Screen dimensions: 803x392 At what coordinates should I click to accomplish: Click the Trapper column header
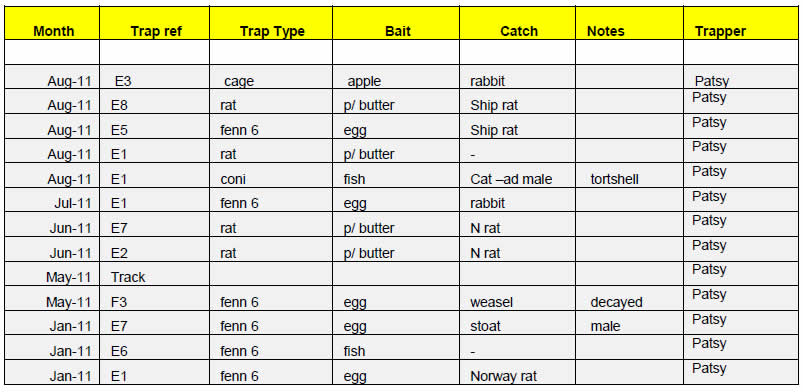tap(741, 24)
